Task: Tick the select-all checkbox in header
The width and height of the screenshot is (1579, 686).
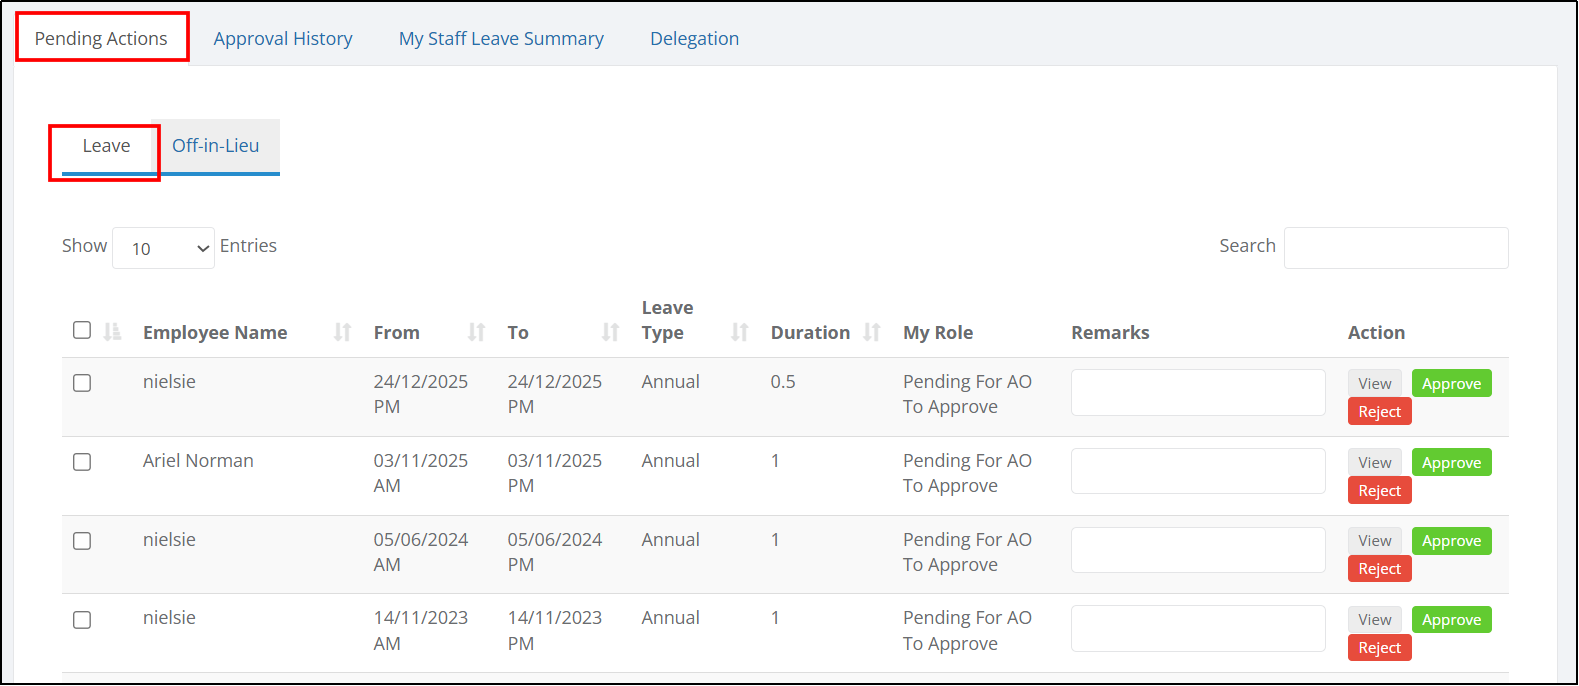Action: point(82,330)
